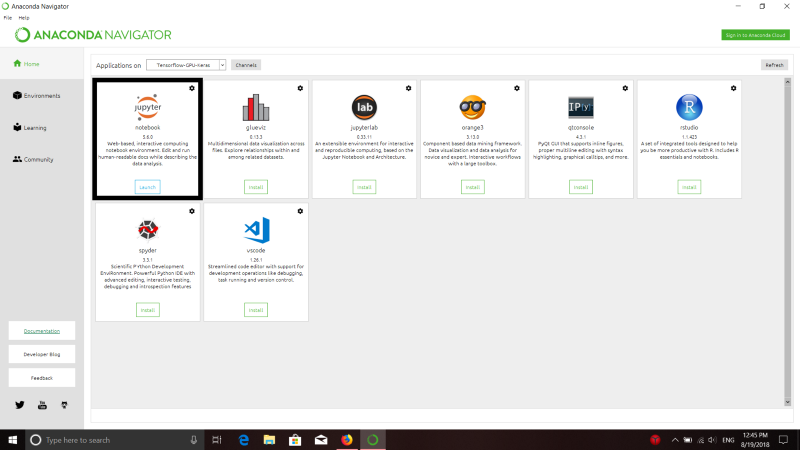Open the Documentation link
800x450 pixels.
click(x=42, y=331)
